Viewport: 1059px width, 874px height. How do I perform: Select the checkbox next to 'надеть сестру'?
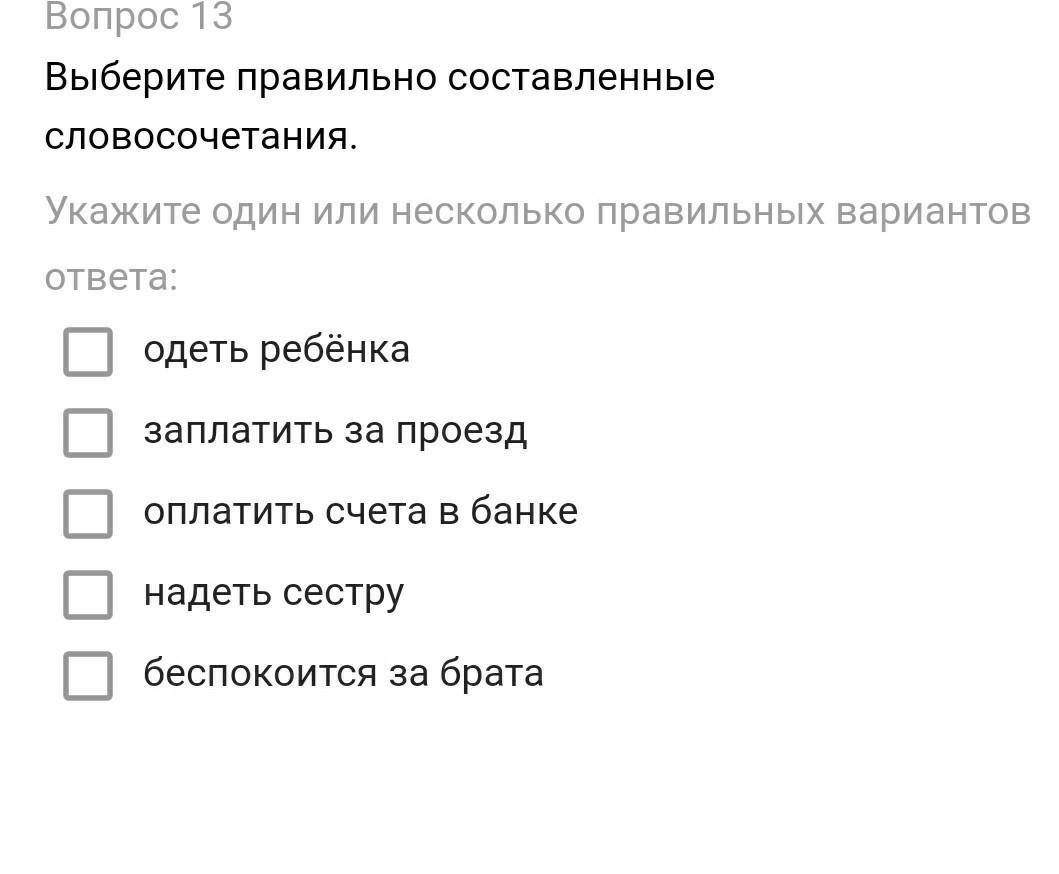pos(88,594)
